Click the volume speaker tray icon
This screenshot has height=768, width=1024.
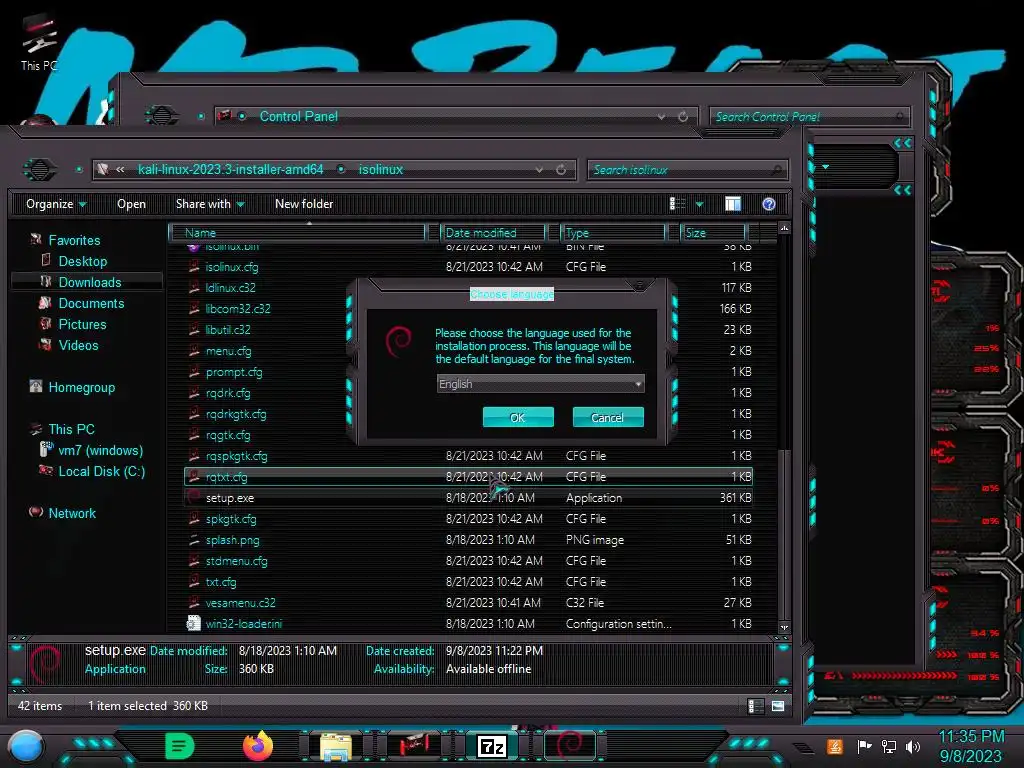click(913, 746)
